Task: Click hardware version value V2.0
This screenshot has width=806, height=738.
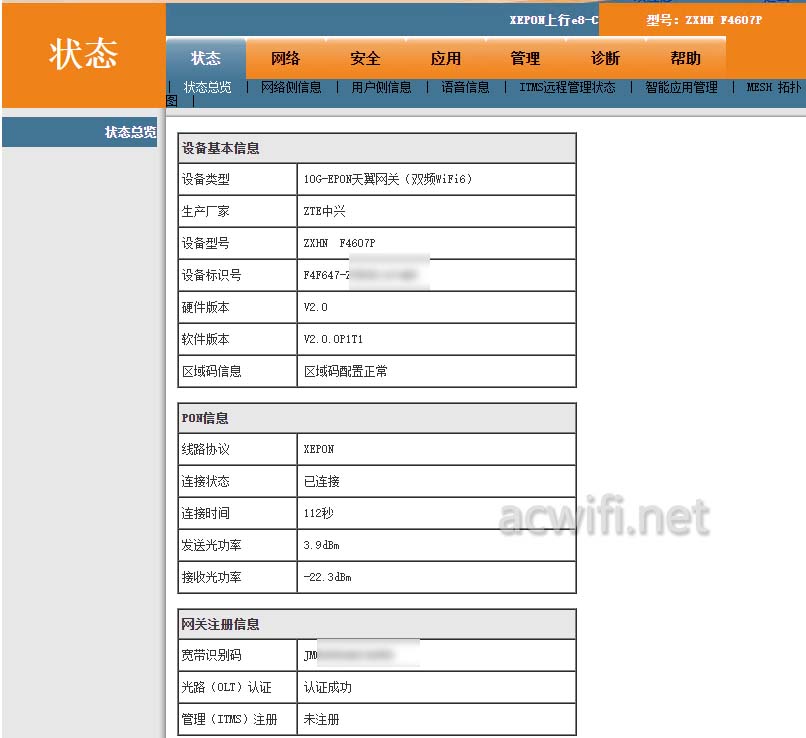Action: click(315, 307)
